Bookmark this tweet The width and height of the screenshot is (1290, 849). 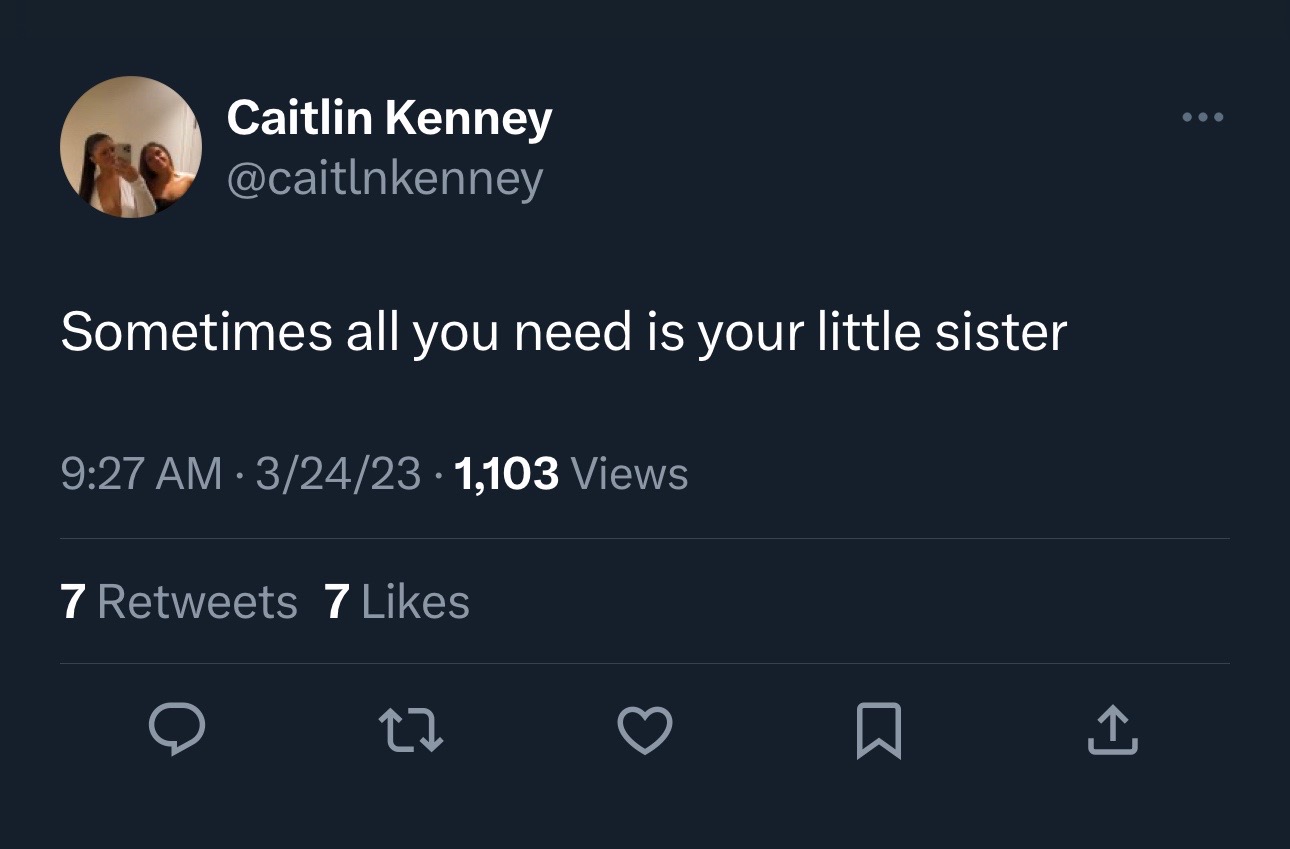879,730
